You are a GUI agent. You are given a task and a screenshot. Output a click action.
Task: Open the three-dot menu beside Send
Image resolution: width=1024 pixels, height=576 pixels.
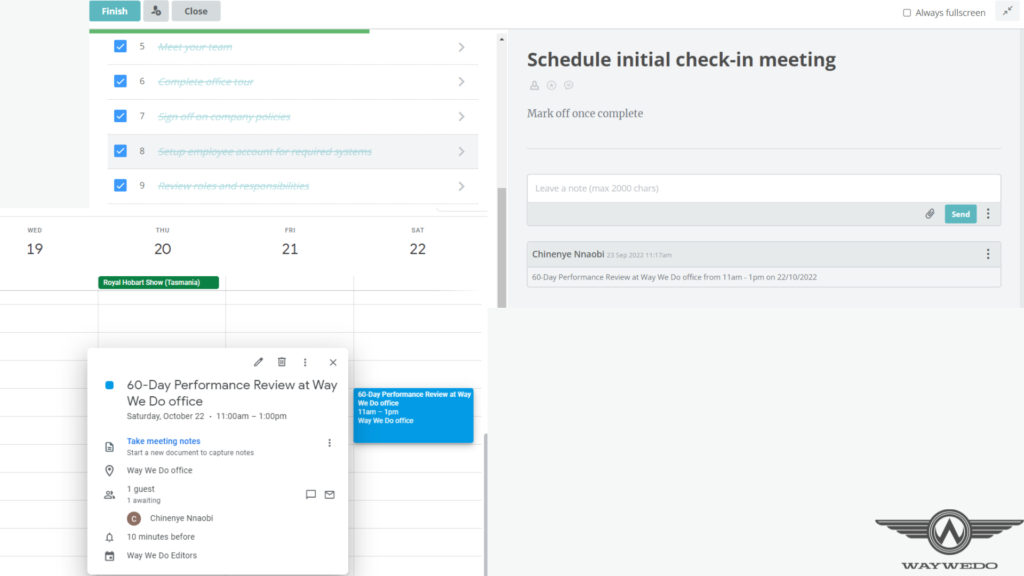point(988,213)
